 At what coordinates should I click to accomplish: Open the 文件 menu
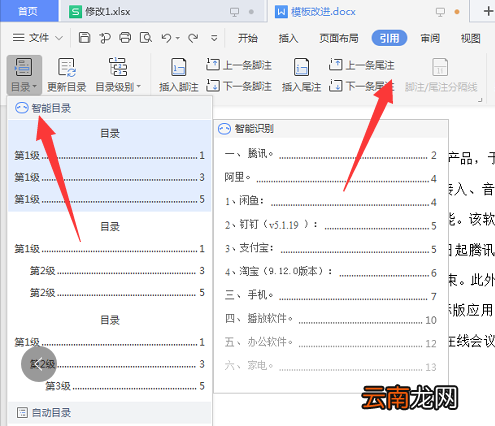(x=31, y=38)
